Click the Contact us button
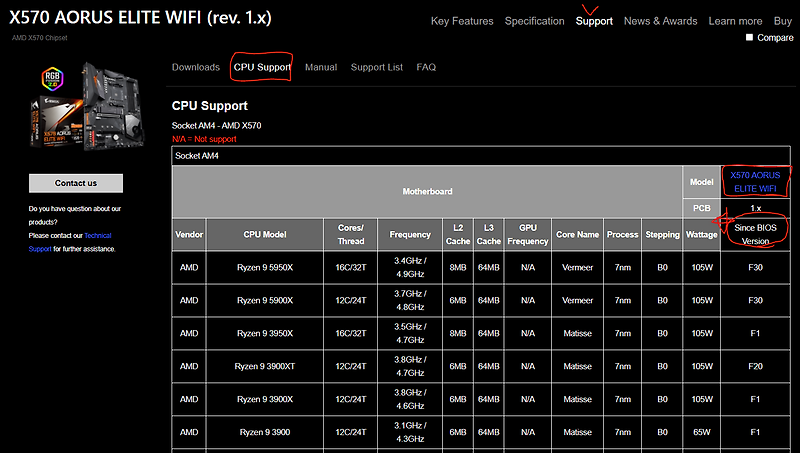This screenshot has height=453, width=800. [76, 183]
